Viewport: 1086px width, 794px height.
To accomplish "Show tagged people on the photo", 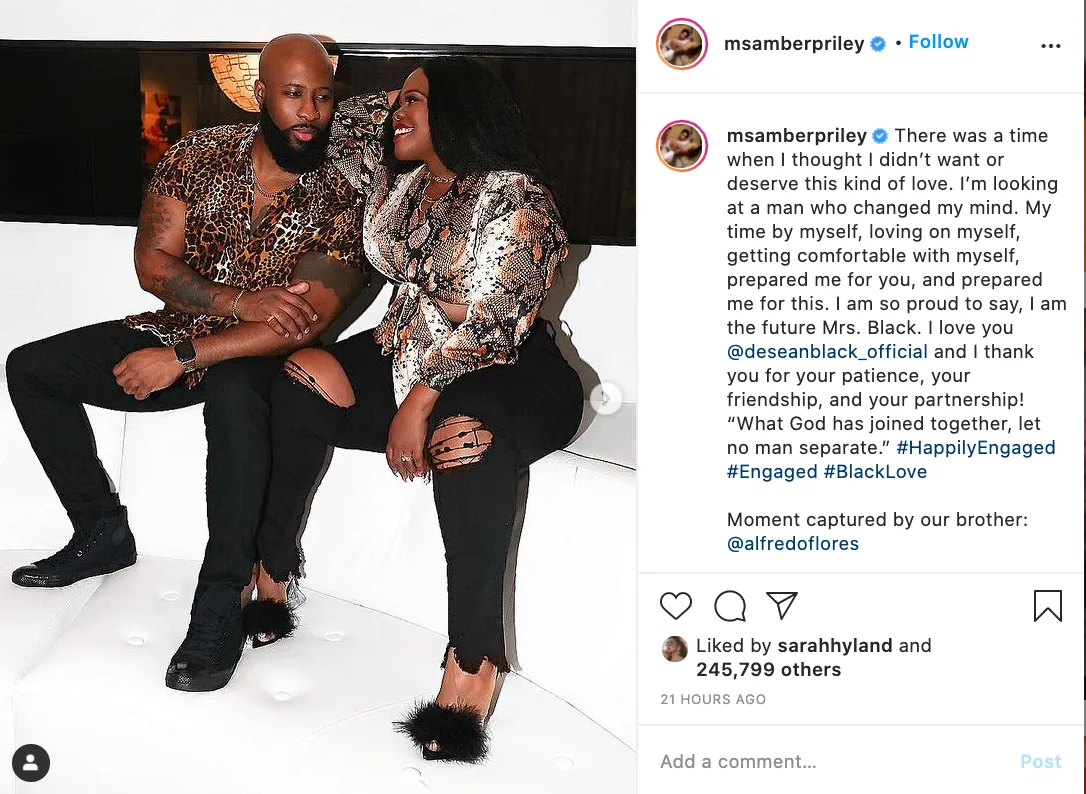I will [x=30, y=763].
